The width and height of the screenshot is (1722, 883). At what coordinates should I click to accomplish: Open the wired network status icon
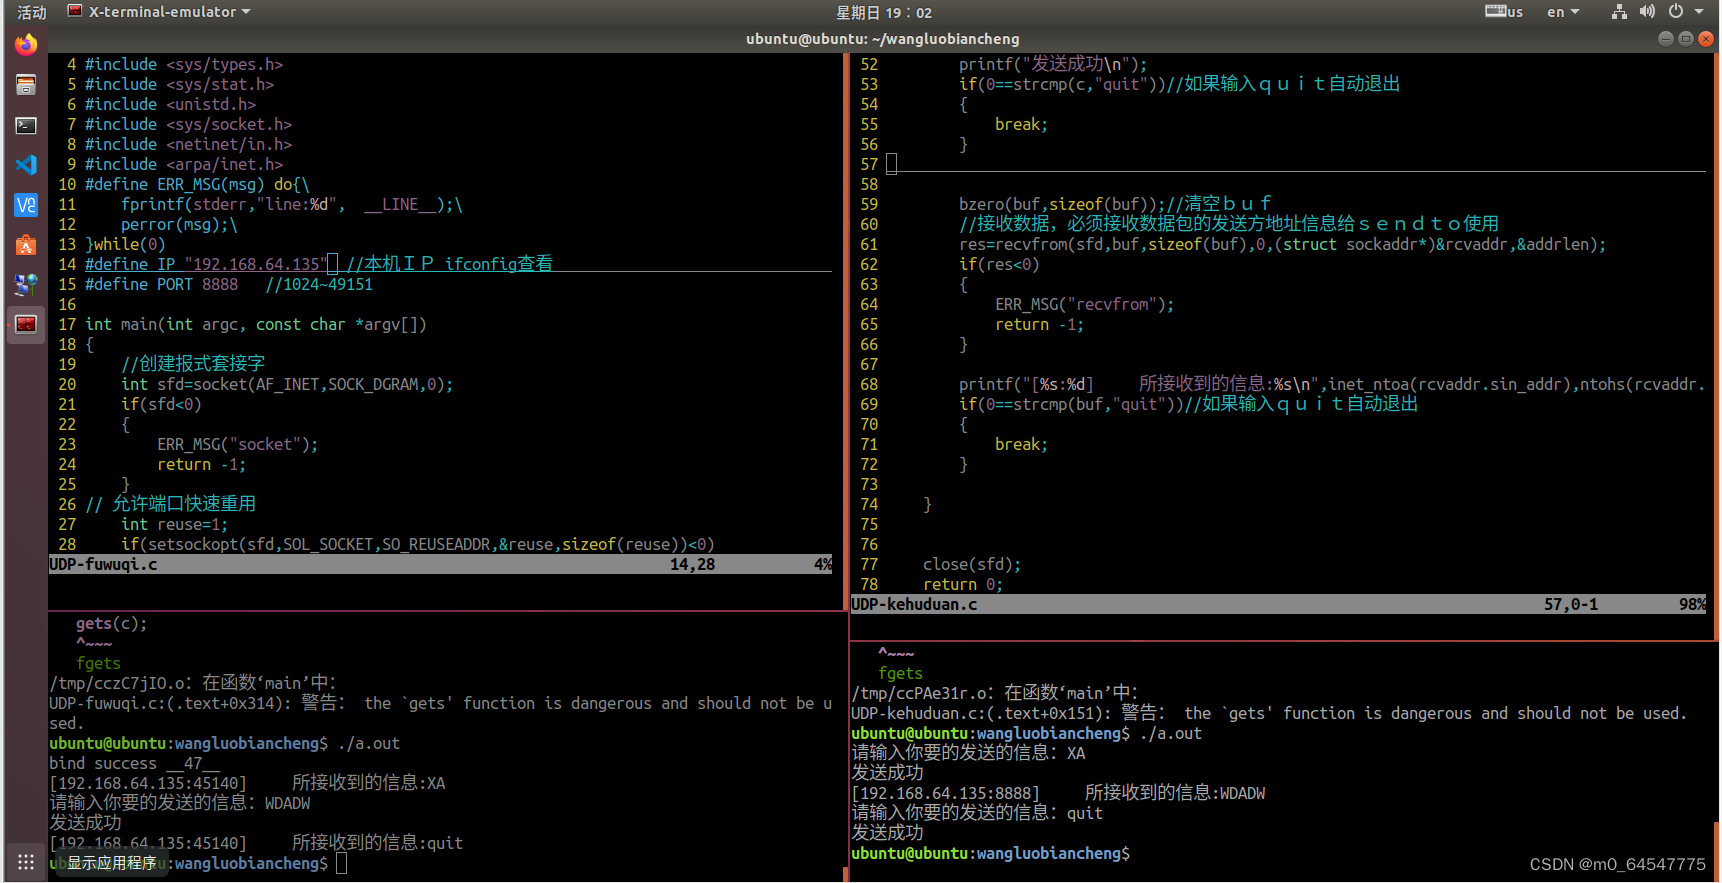(x=1619, y=12)
